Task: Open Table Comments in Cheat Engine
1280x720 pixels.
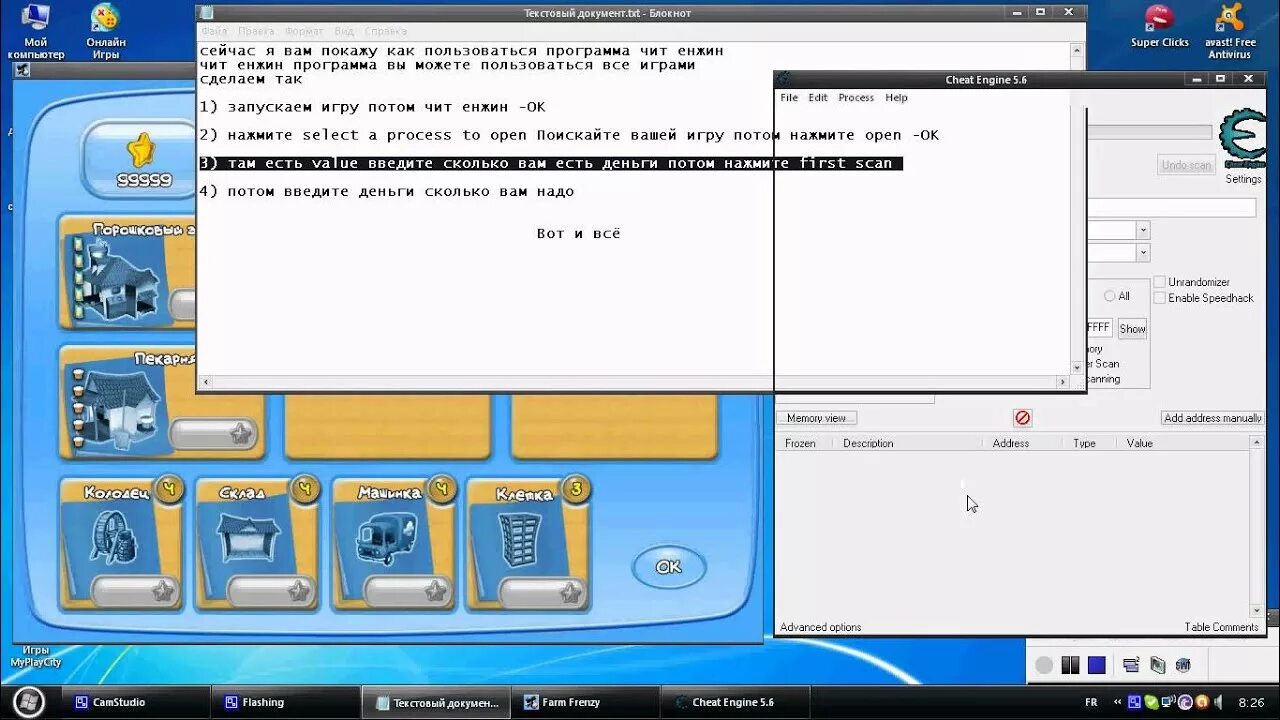Action: (x=1221, y=627)
